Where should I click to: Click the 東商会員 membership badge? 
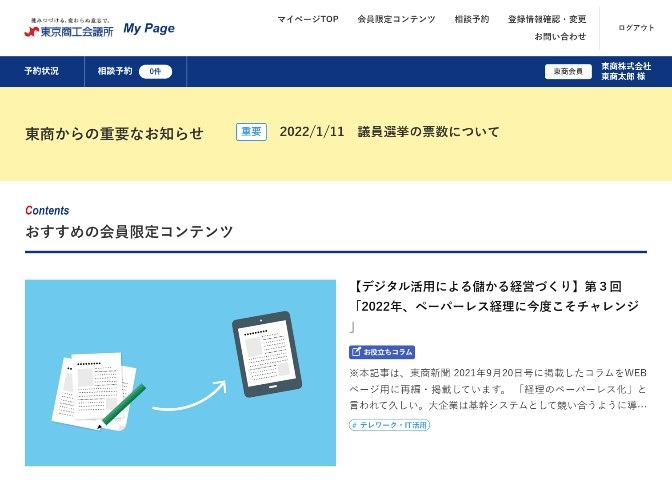(569, 72)
